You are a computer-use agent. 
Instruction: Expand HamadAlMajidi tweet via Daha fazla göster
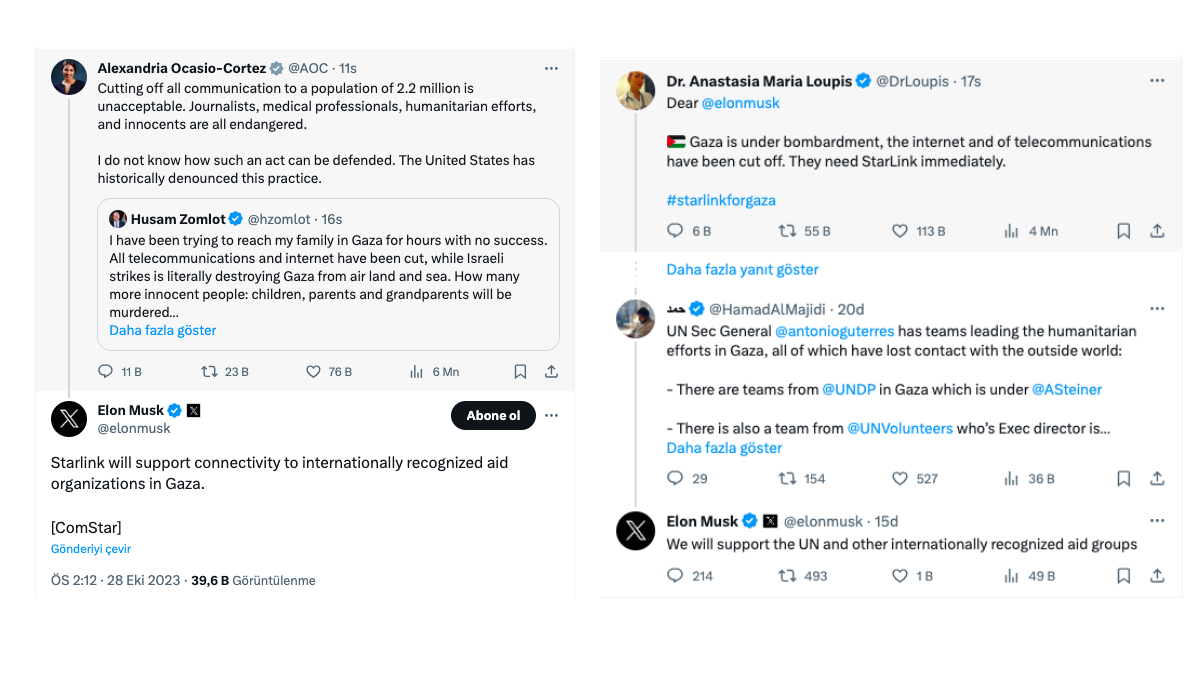[x=724, y=448]
